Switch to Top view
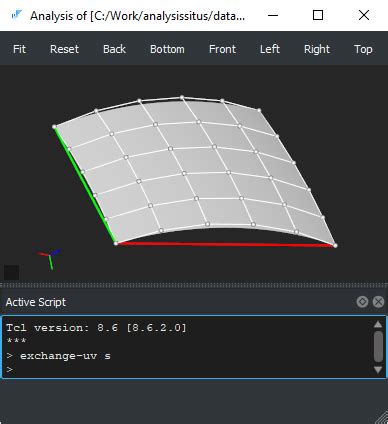 pos(363,49)
